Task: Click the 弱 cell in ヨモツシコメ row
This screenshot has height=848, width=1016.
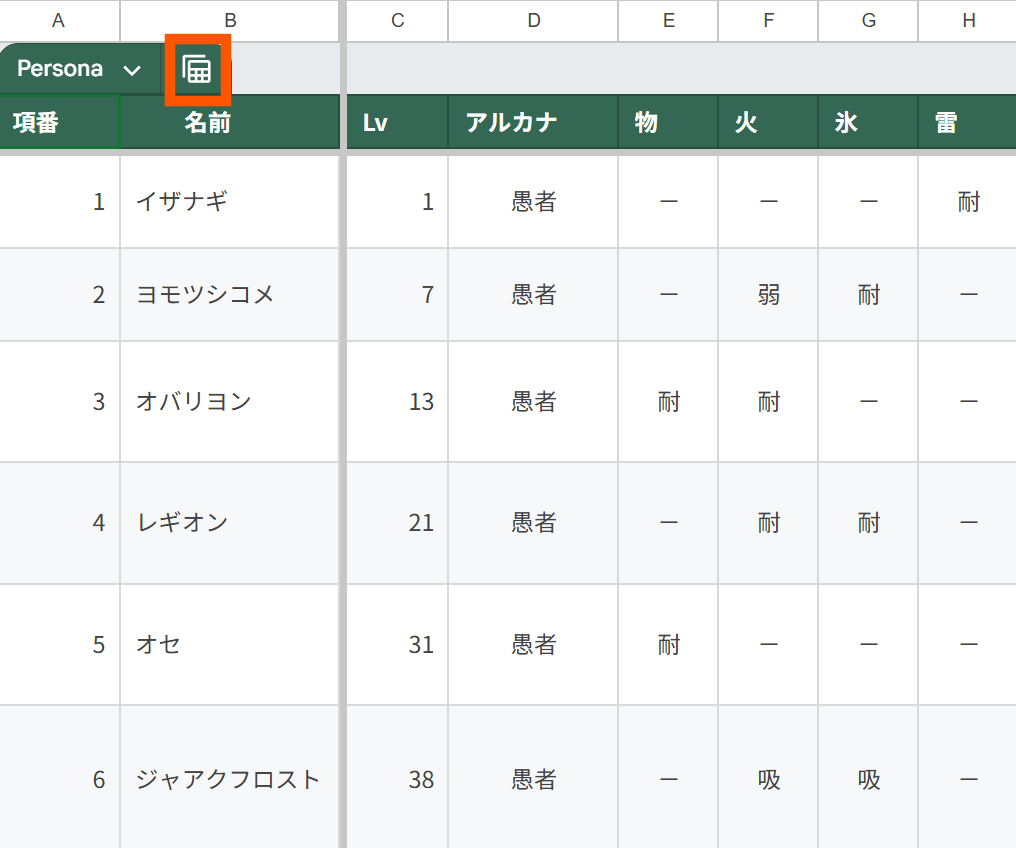Action: 768,295
